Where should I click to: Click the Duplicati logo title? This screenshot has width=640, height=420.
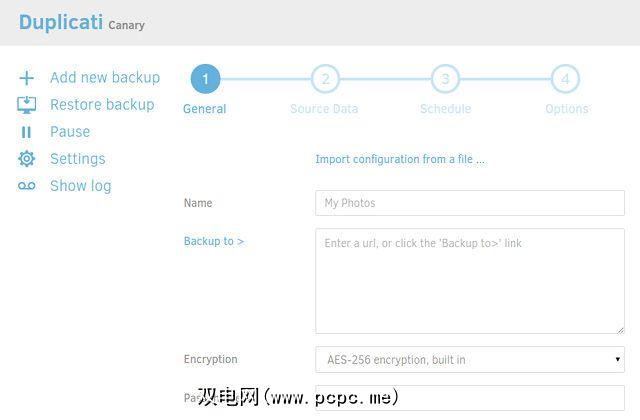click(x=61, y=22)
